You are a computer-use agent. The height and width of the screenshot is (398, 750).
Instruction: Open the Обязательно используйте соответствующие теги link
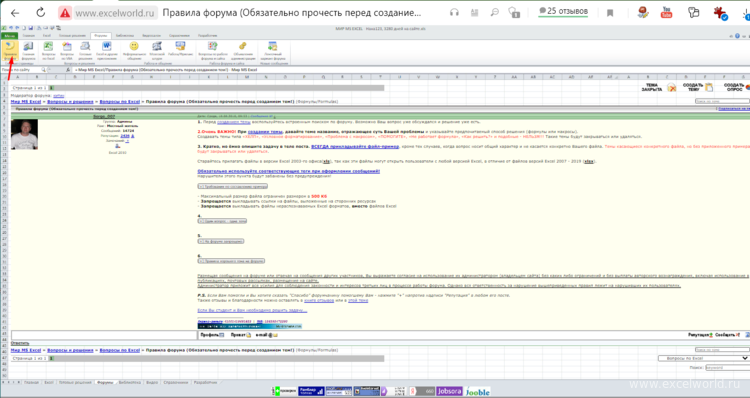[288, 171]
